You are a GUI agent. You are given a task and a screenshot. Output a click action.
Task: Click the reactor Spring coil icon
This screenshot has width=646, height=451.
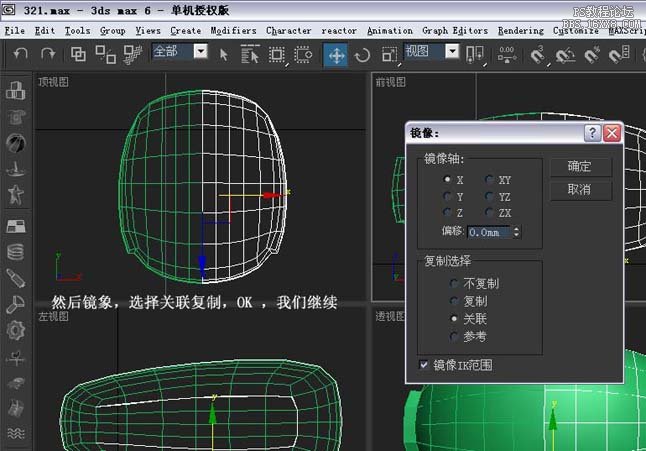click(x=16, y=252)
